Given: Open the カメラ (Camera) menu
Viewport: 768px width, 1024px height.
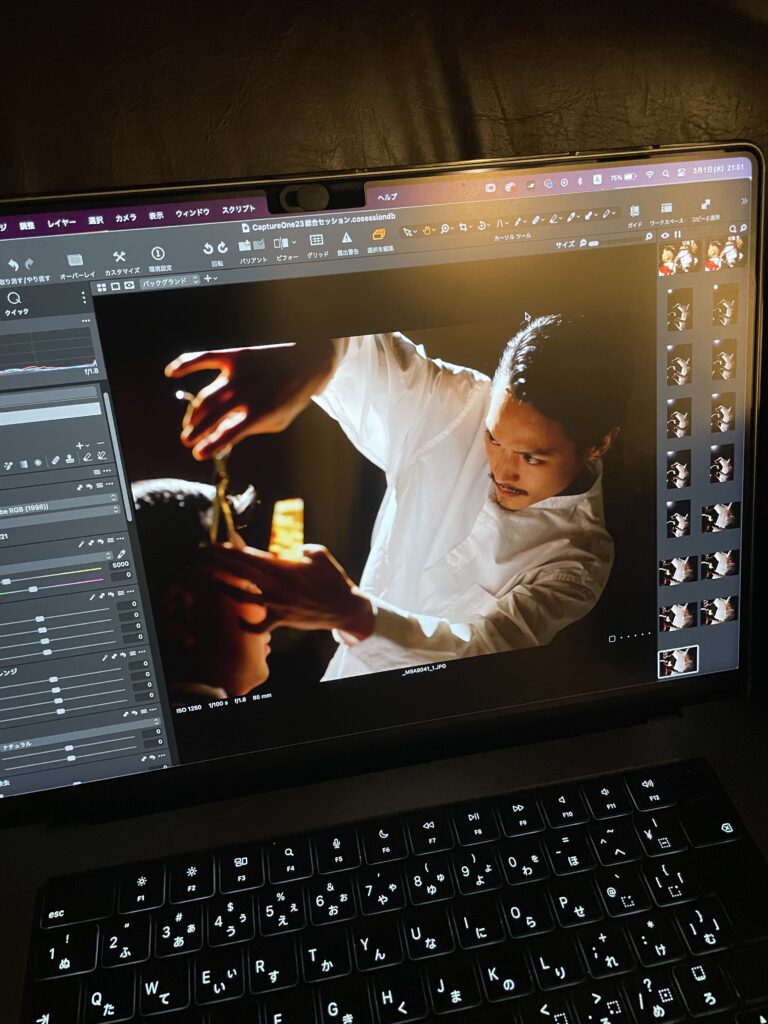Looking at the screenshot, I should 126,217.
